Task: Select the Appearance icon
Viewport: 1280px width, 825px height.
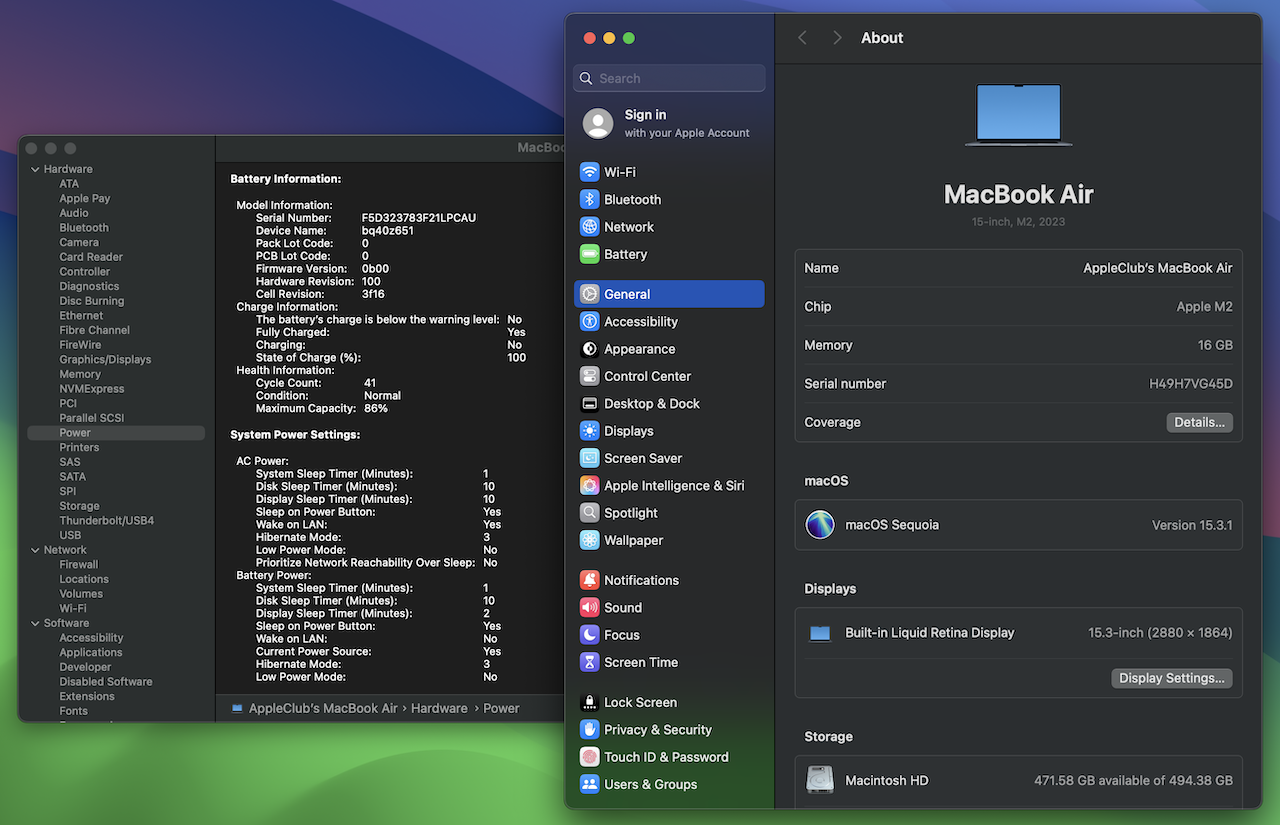Action: point(590,349)
